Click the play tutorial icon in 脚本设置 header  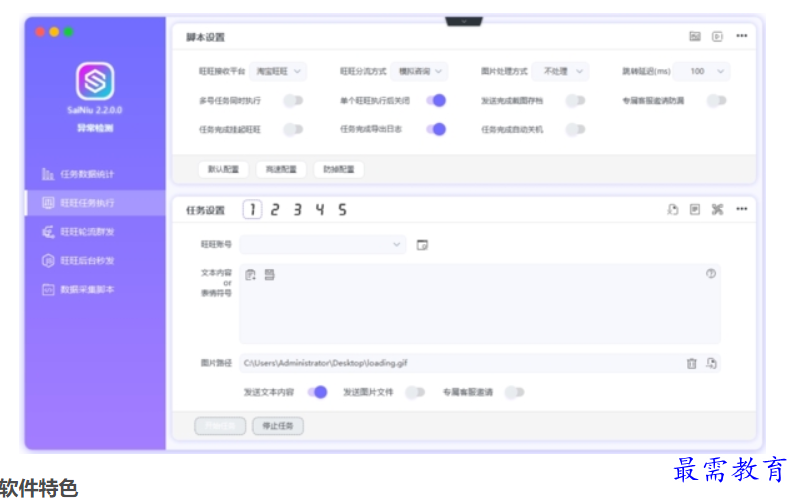click(x=717, y=36)
